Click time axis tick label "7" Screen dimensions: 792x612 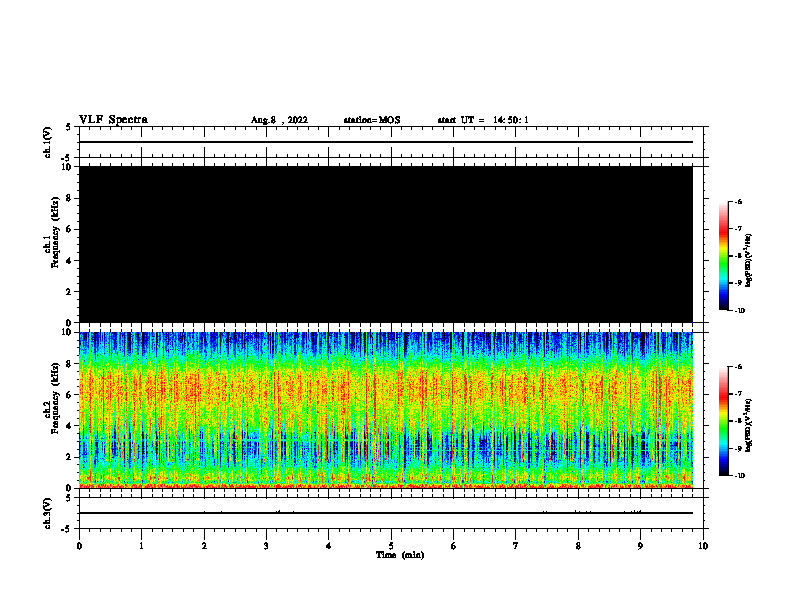tap(516, 546)
